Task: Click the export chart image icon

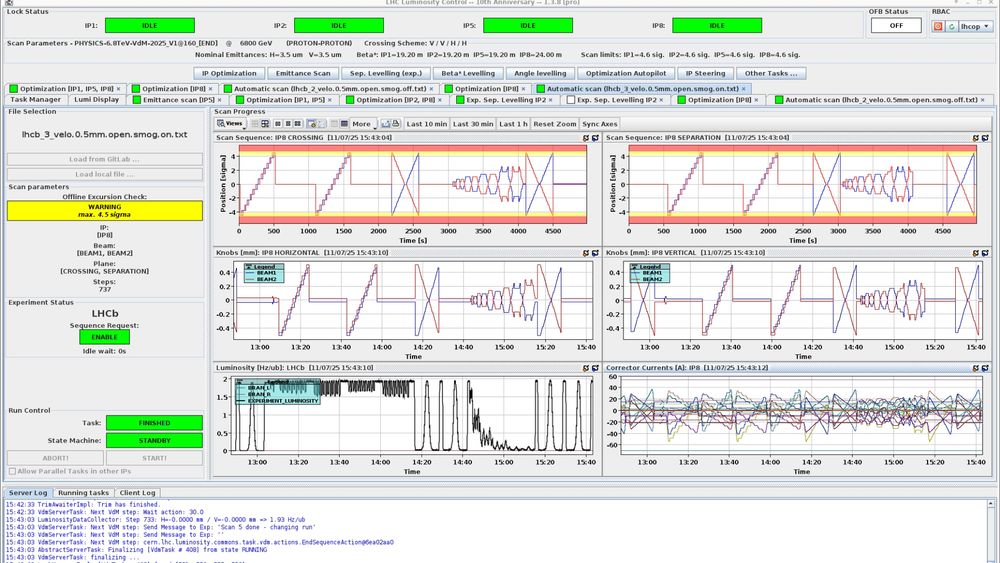Action: tap(385, 124)
